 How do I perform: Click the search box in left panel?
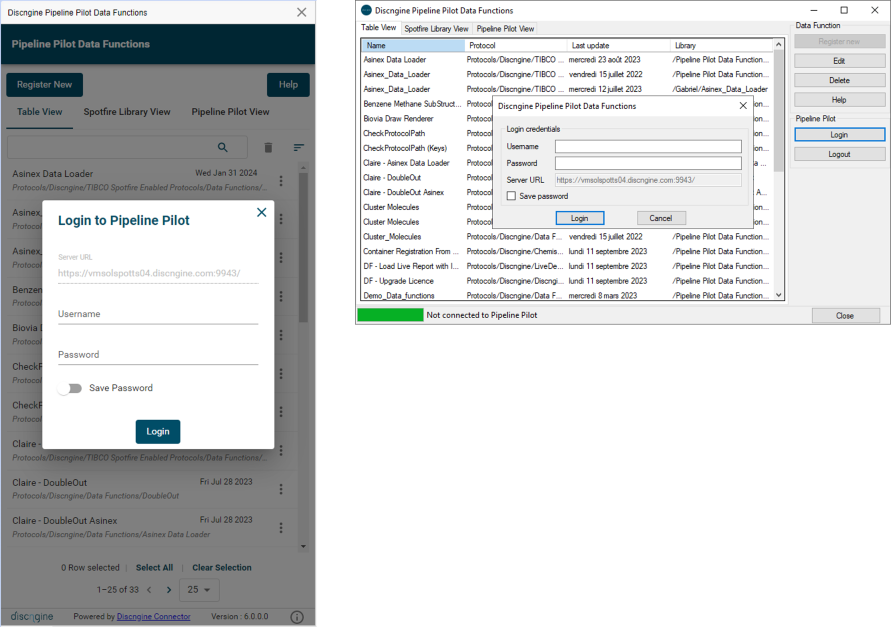click(x=127, y=147)
